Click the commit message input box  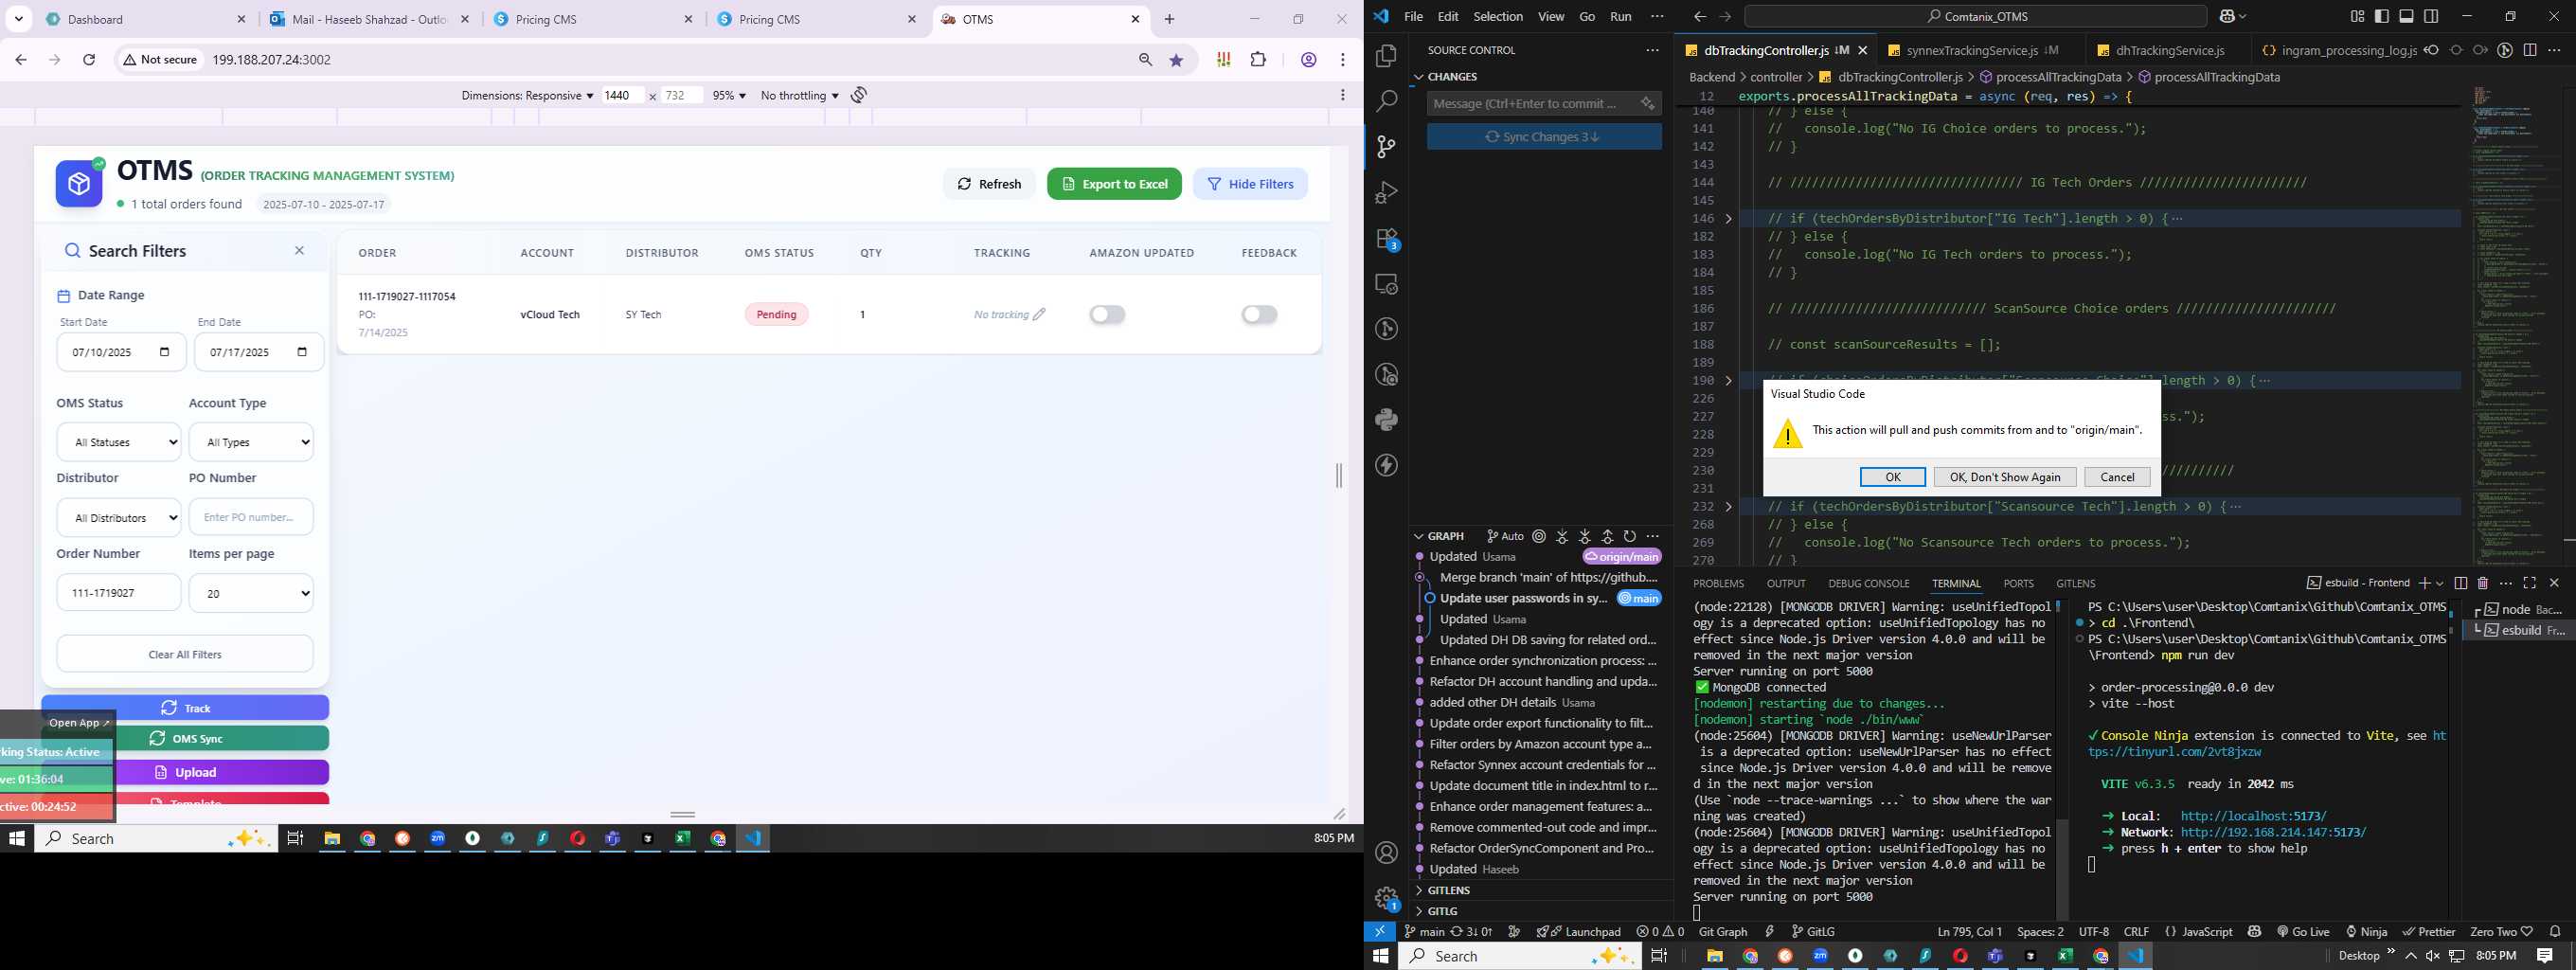(x=1530, y=104)
